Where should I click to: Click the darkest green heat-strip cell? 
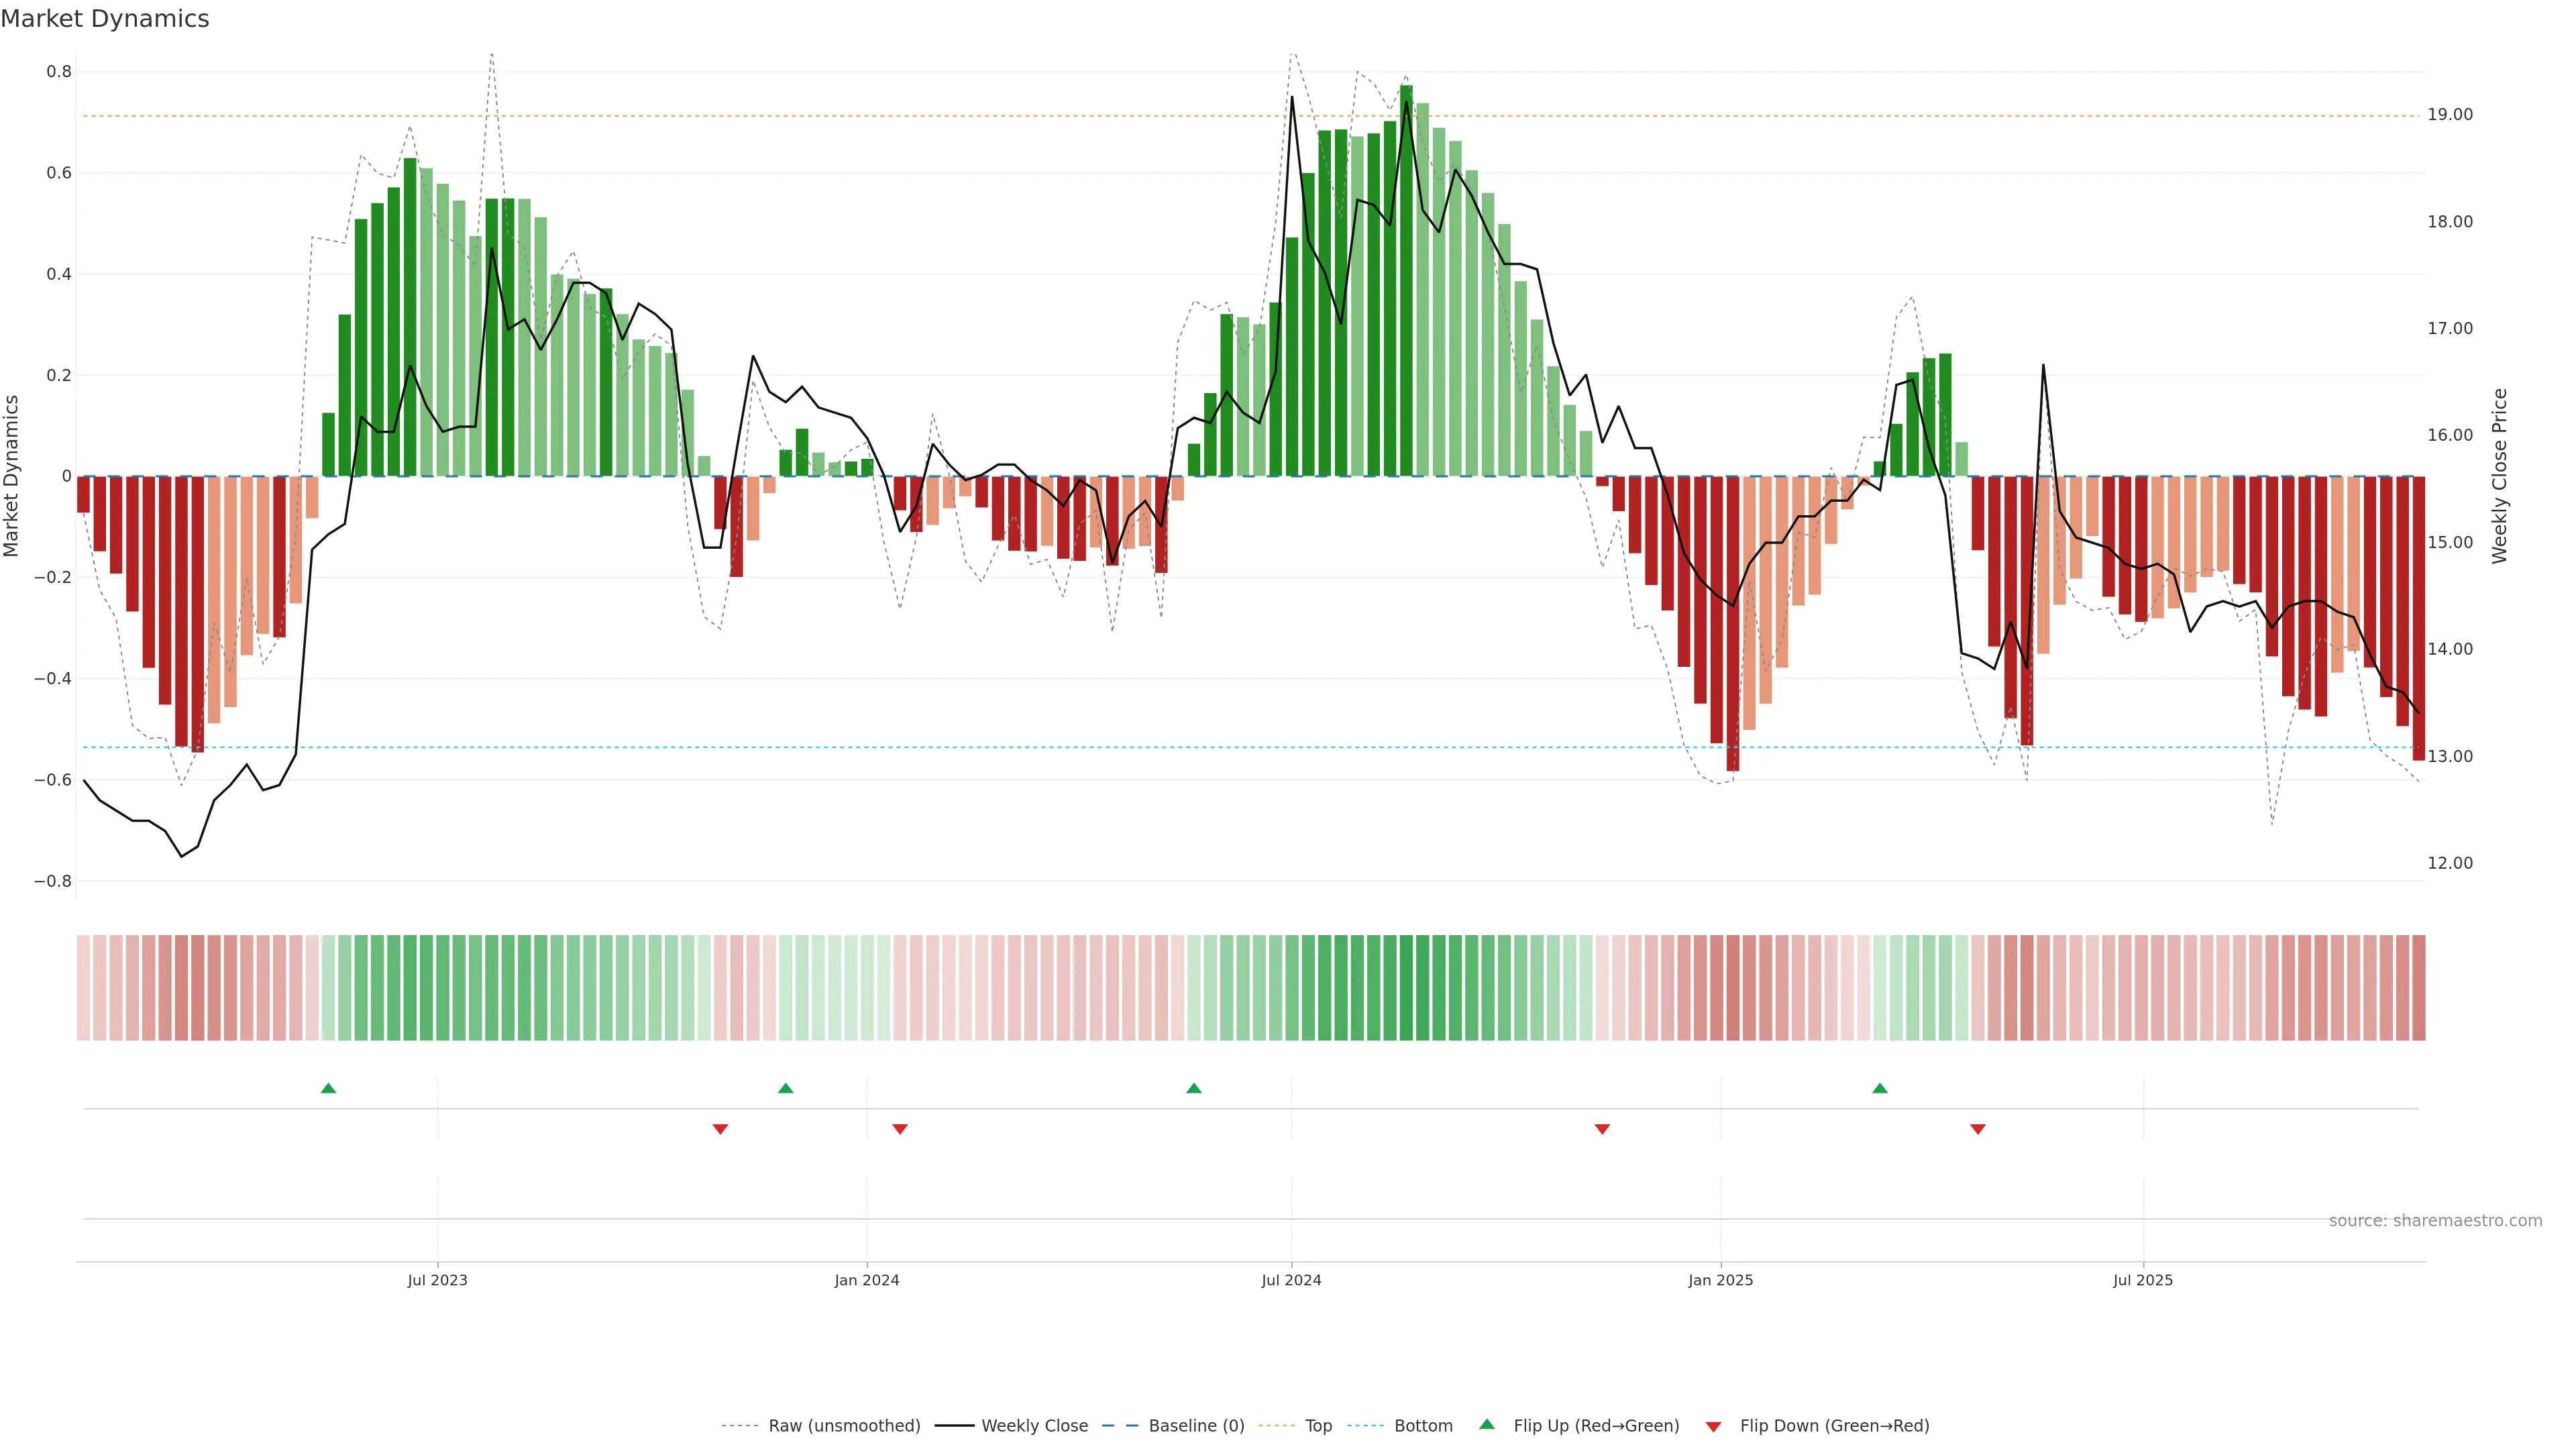[x=1406, y=988]
